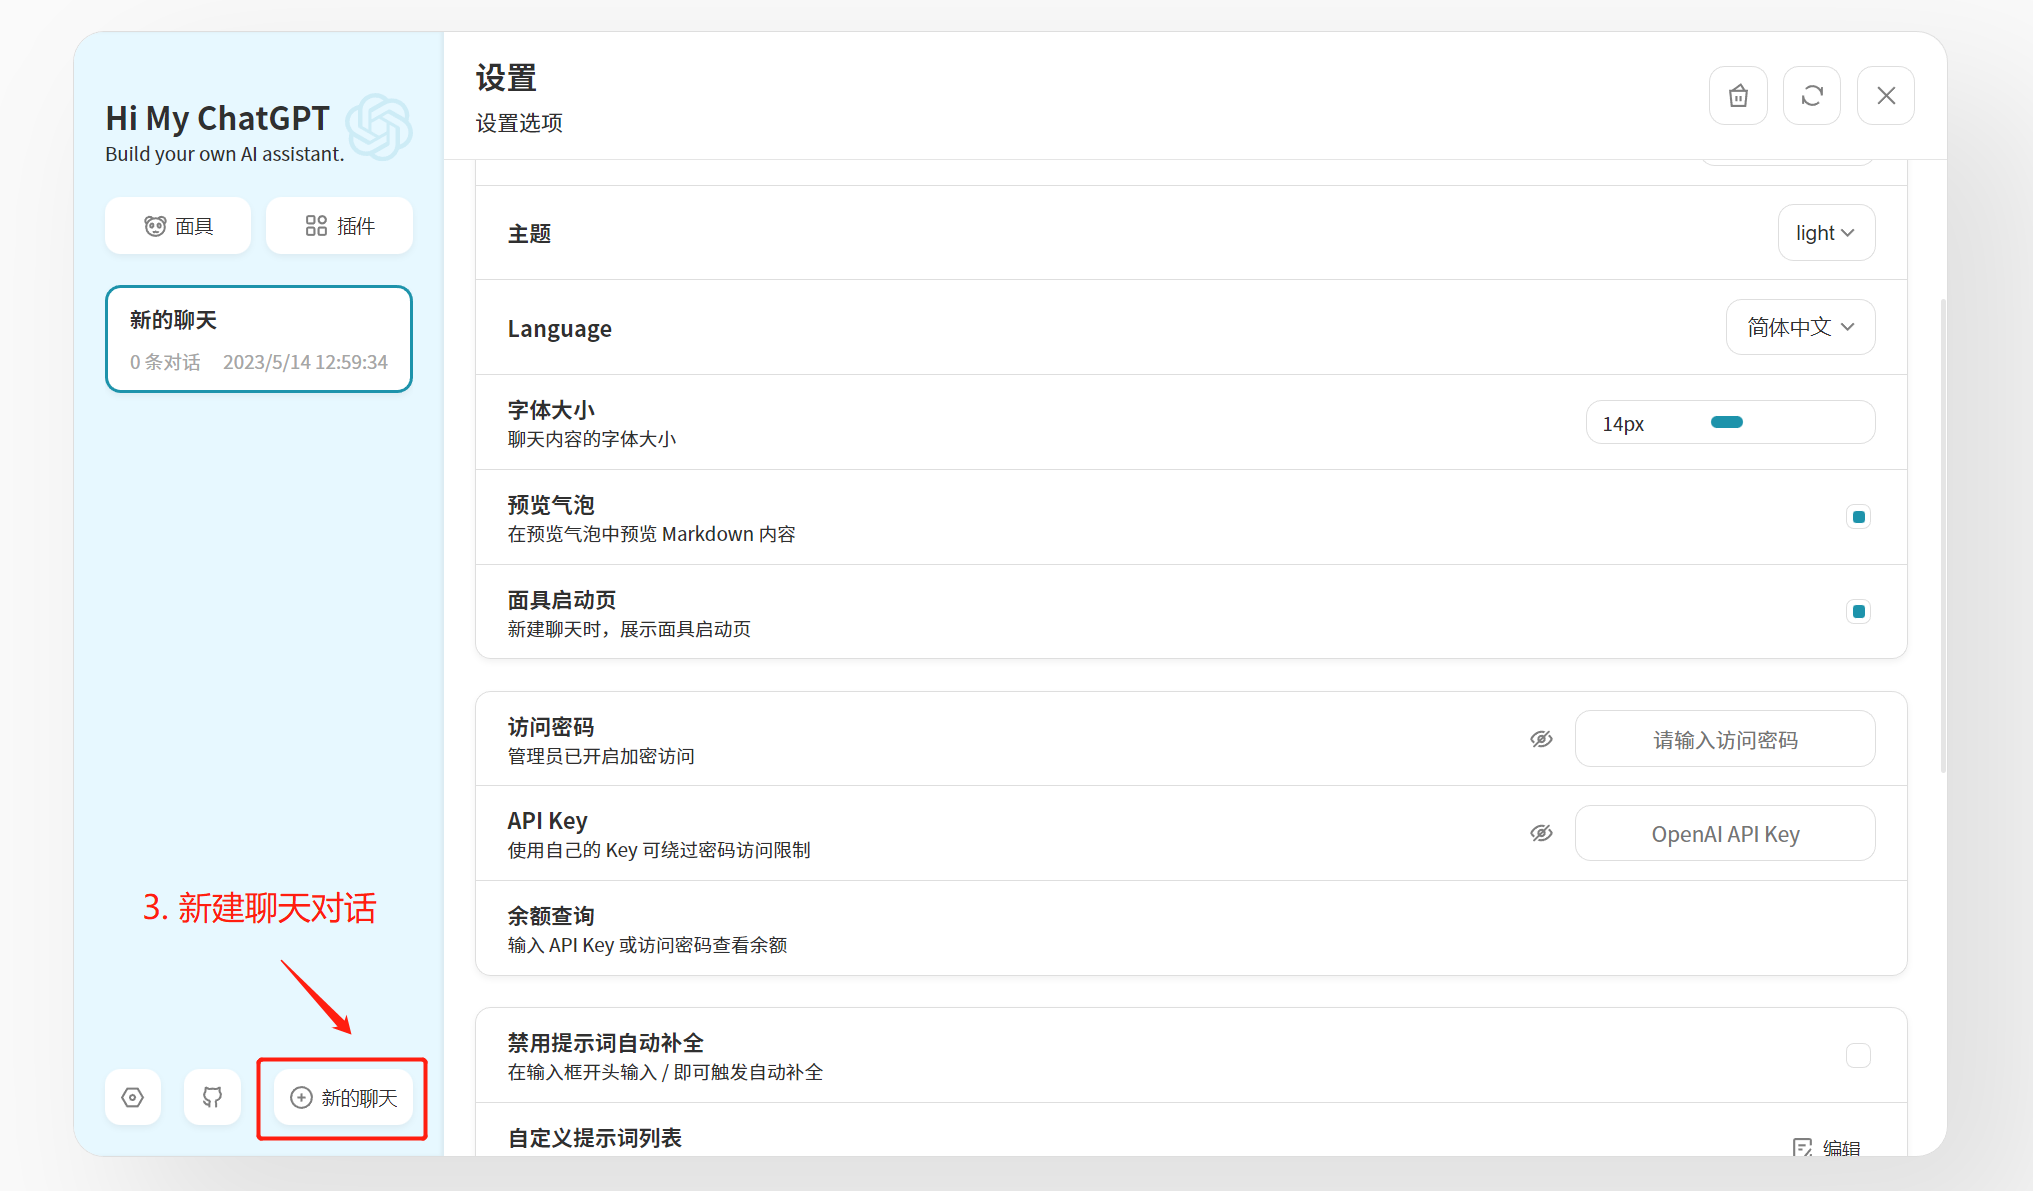2033x1191 pixels.
Task: Open the GitHub repository icon
Action: click(212, 1097)
